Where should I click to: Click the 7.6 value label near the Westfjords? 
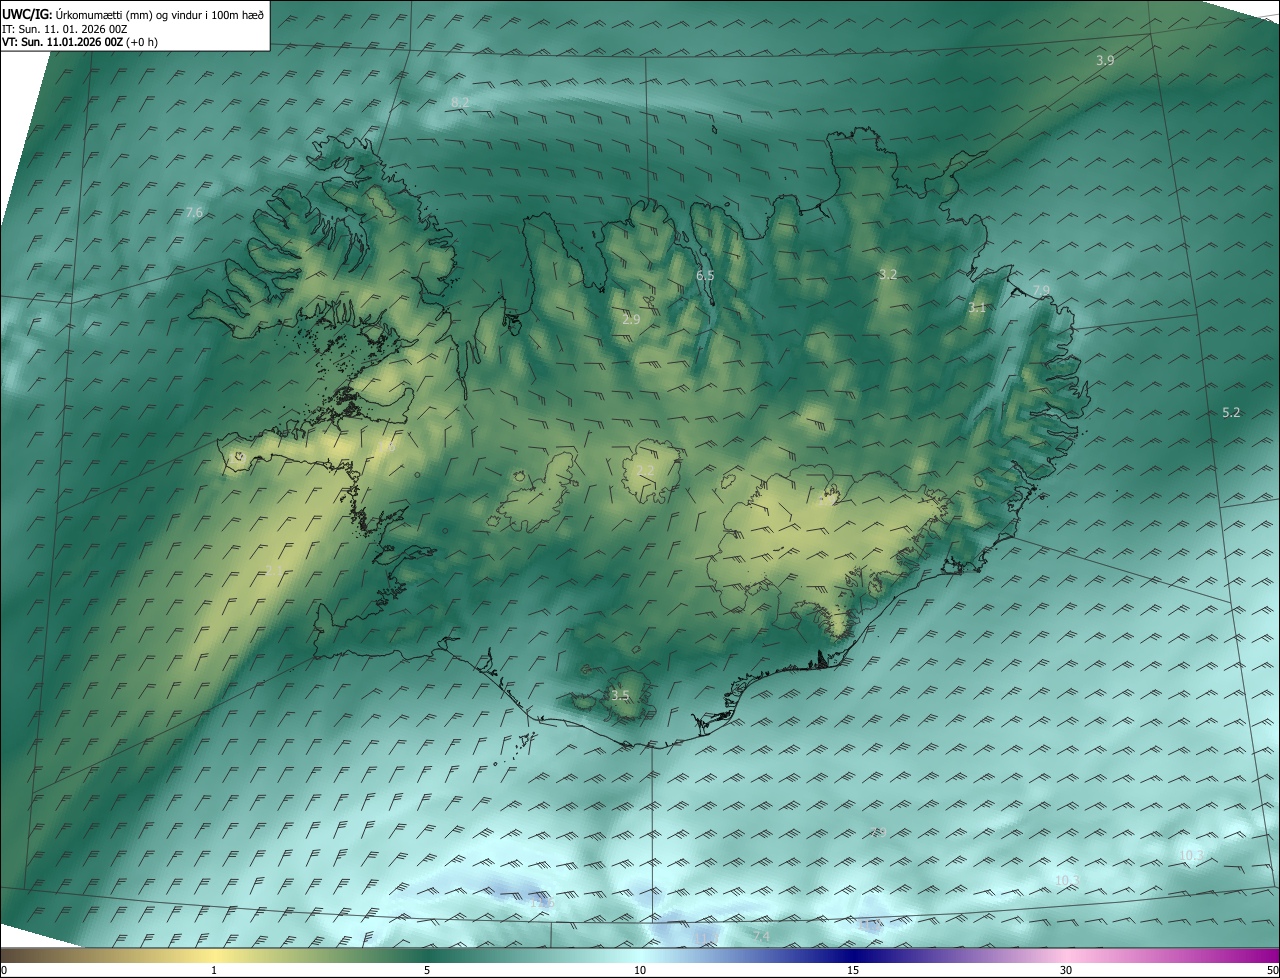[194, 213]
